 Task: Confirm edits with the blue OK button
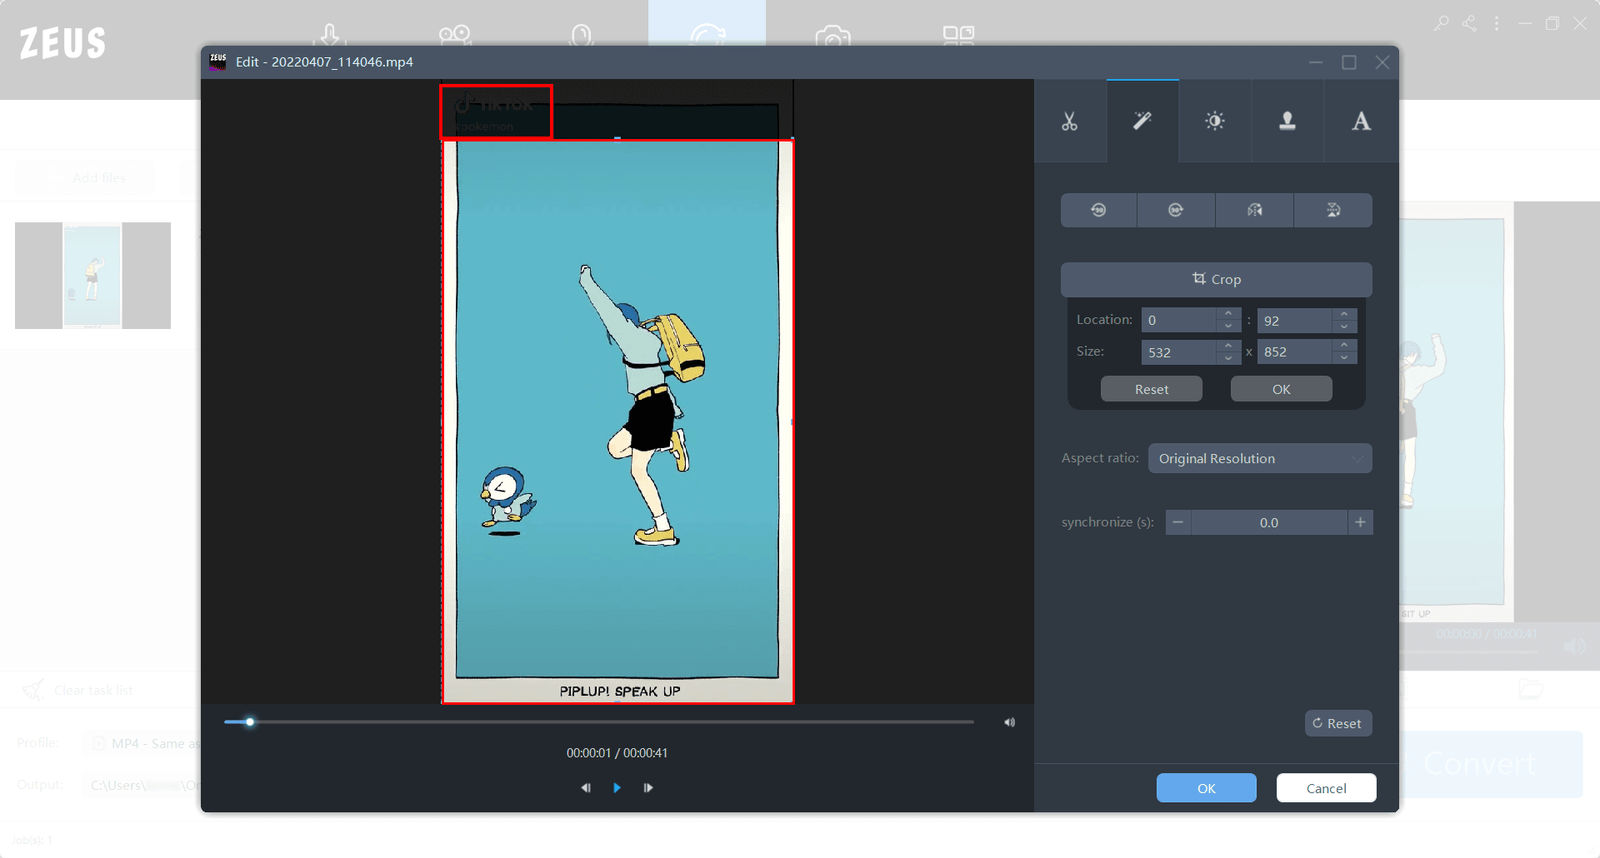[x=1206, y=788]
